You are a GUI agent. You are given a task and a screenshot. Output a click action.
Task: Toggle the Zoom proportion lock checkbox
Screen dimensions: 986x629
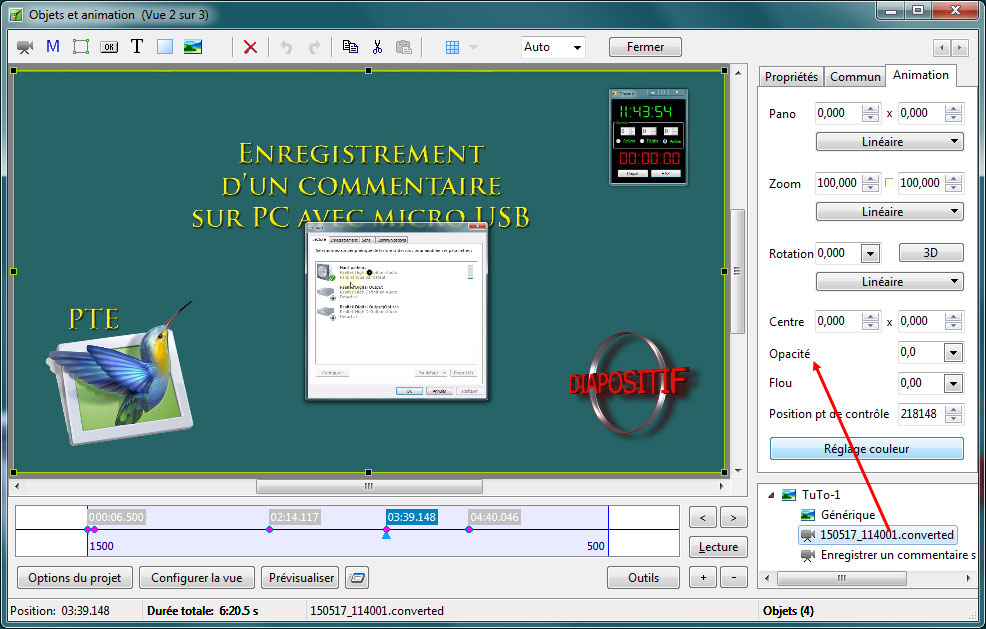(889, 183)
